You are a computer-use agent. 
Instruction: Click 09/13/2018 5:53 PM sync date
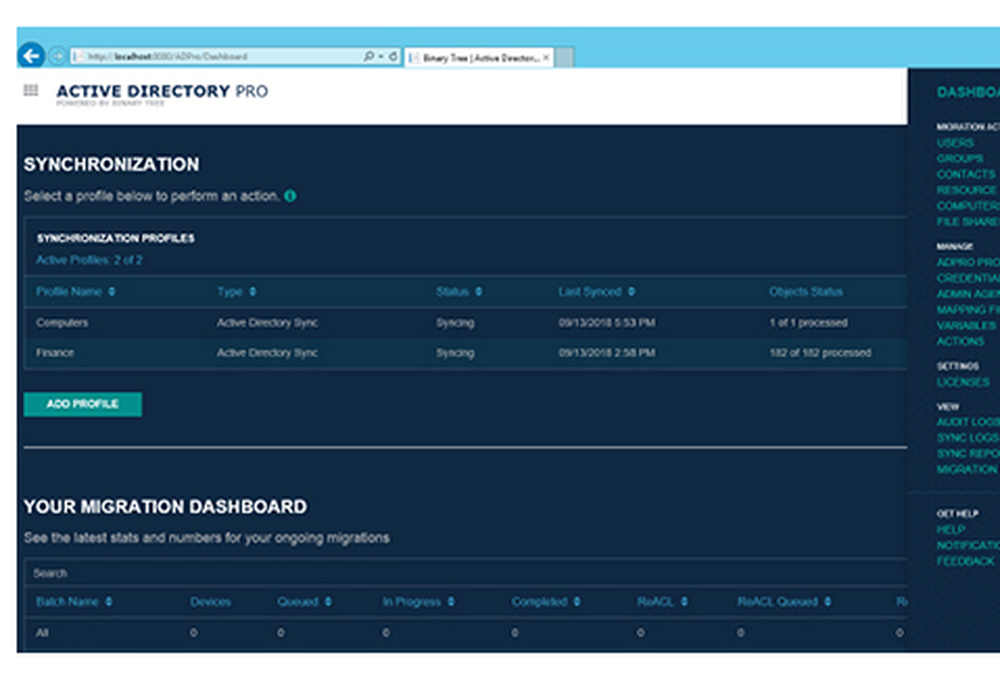coord(607,323)
